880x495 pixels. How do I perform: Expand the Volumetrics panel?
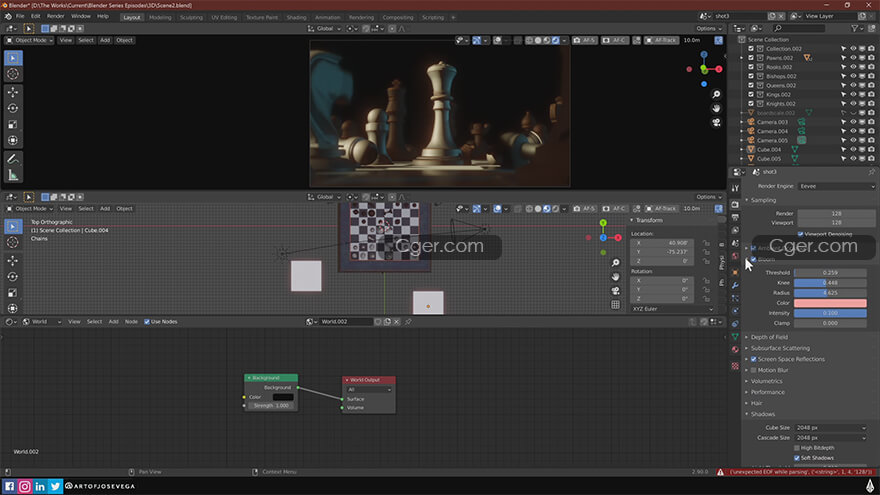pyautogui.click(x=766, y=381)
